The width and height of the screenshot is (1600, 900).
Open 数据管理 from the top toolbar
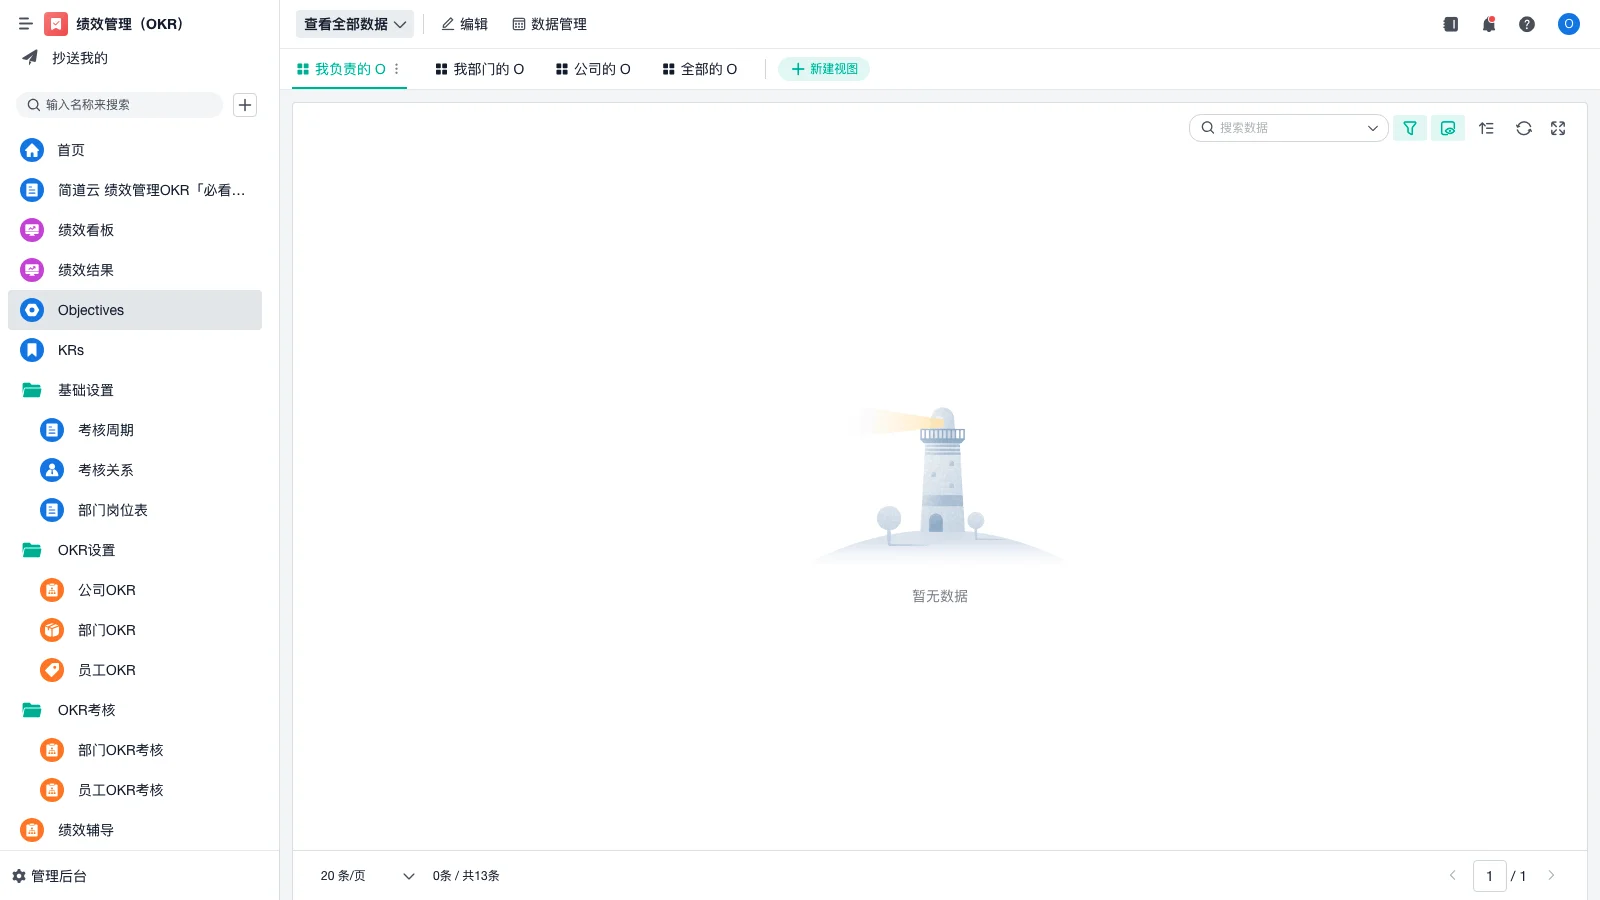pos(550,23)
